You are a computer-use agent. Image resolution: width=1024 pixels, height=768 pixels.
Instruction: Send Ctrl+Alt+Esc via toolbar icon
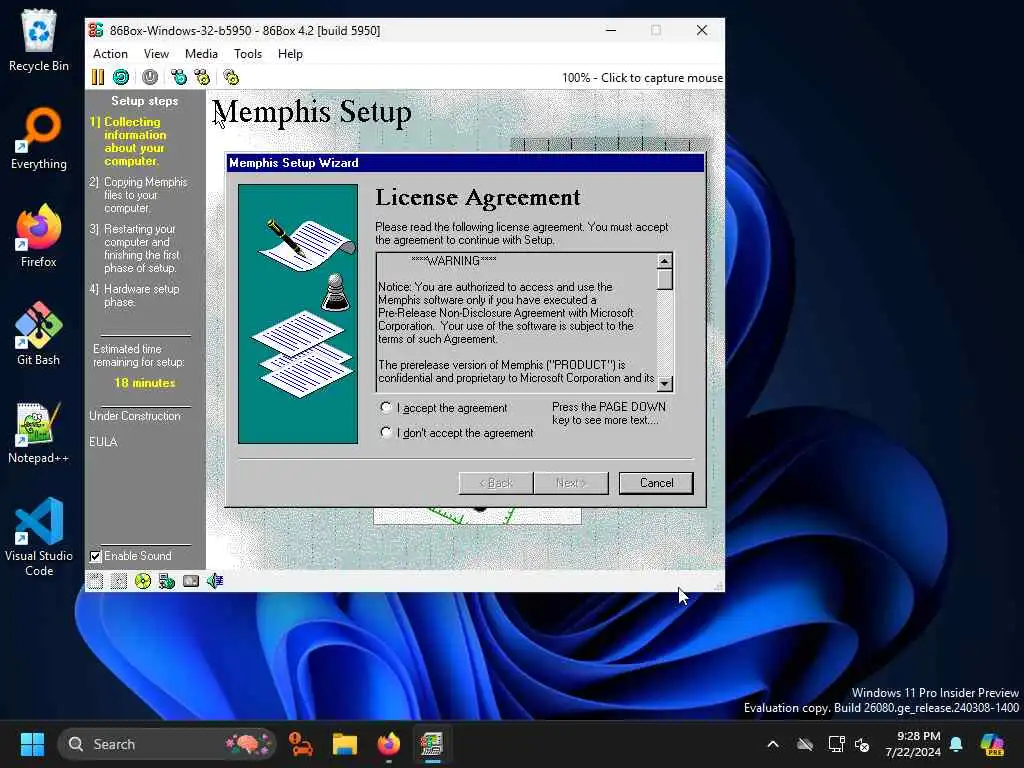[x=202, y=77]
